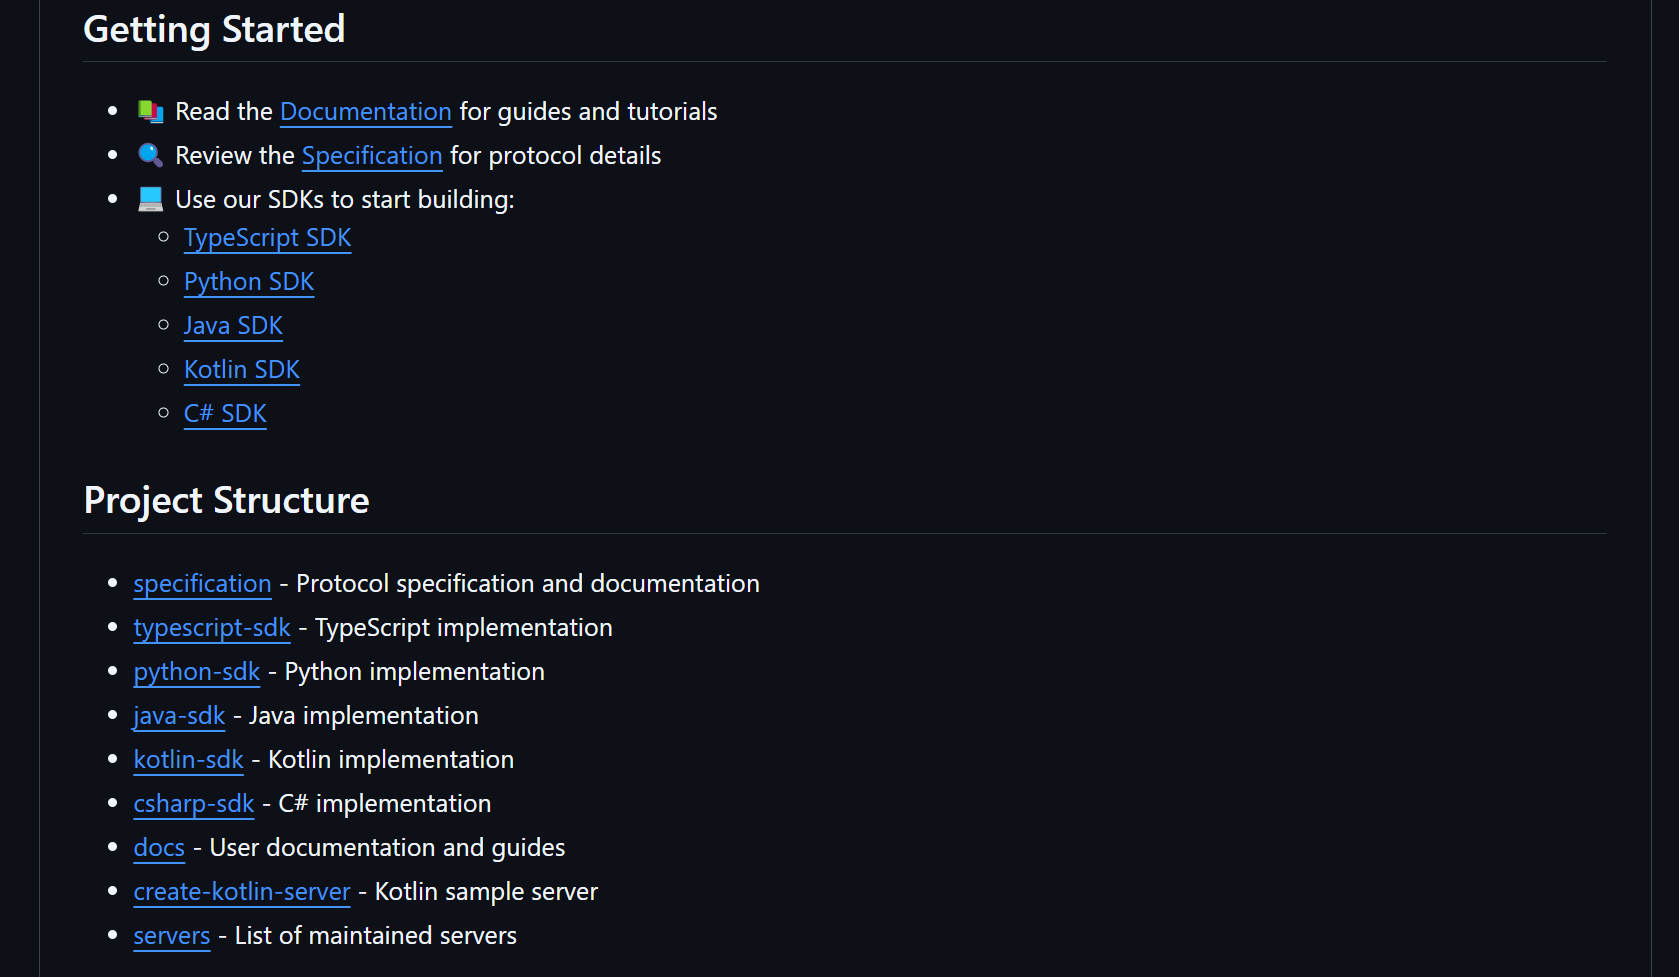Click 'Python implementation' description text
Image resolution: width=1679 pixels, height=977 pixels.
[415, 672]
